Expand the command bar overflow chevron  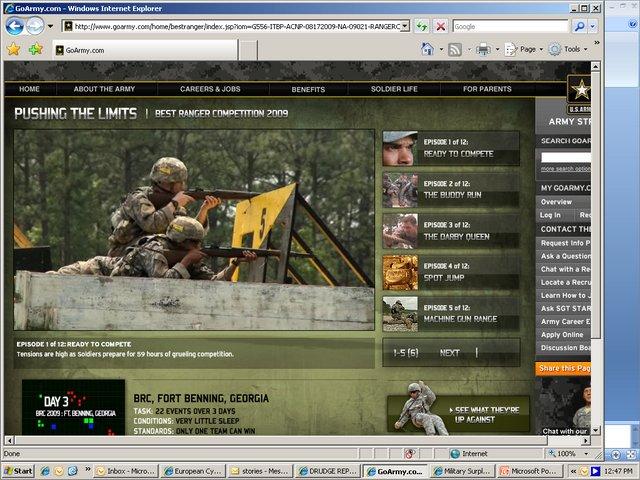click(x=596, y=43)
